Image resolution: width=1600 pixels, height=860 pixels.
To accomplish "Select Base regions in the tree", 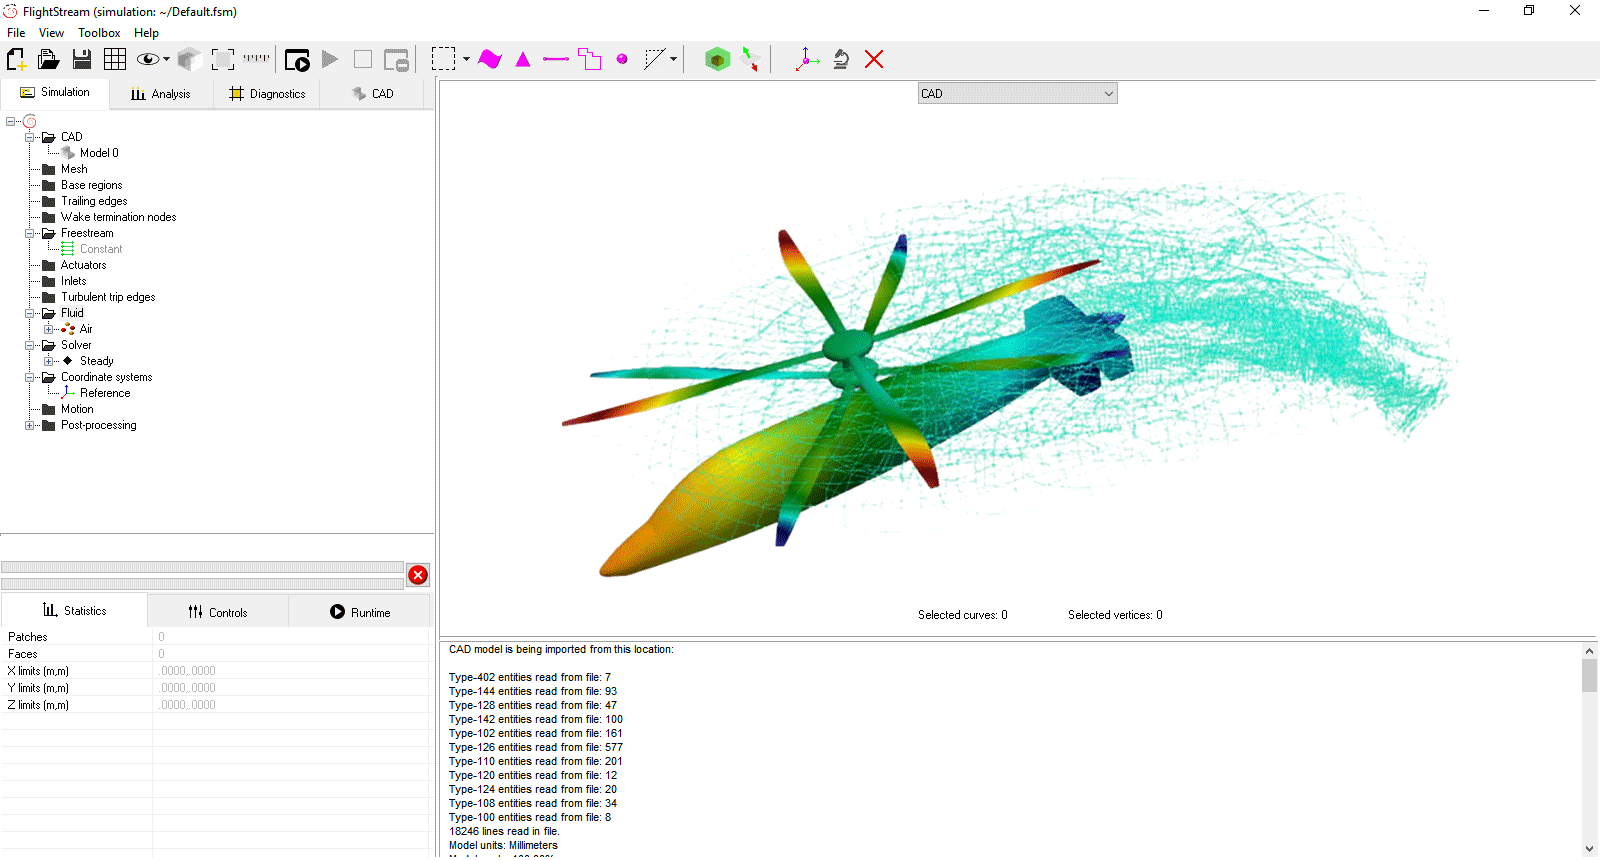I will pyautogui.click(x=91, y=185).
